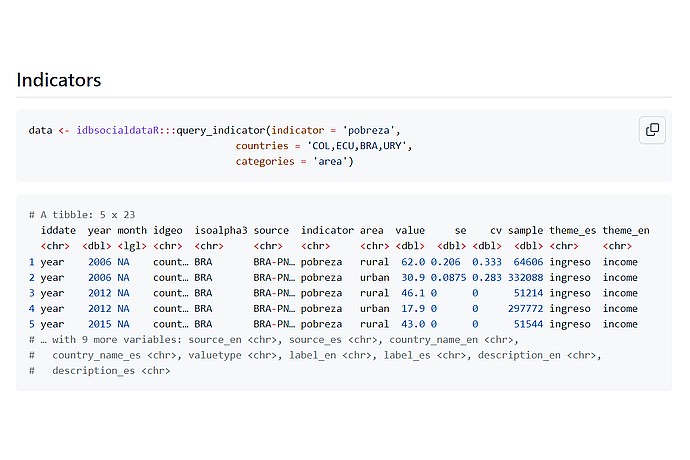This screenshot has height=460, width=690.
Task: Select the query_indicator function name
Action: point(221,130)
